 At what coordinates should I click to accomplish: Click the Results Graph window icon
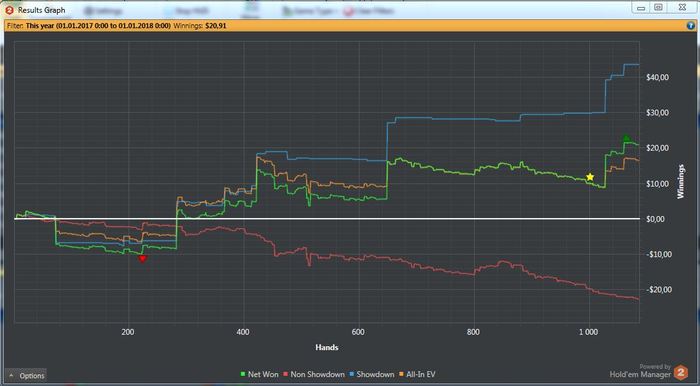tap(9, 10)
